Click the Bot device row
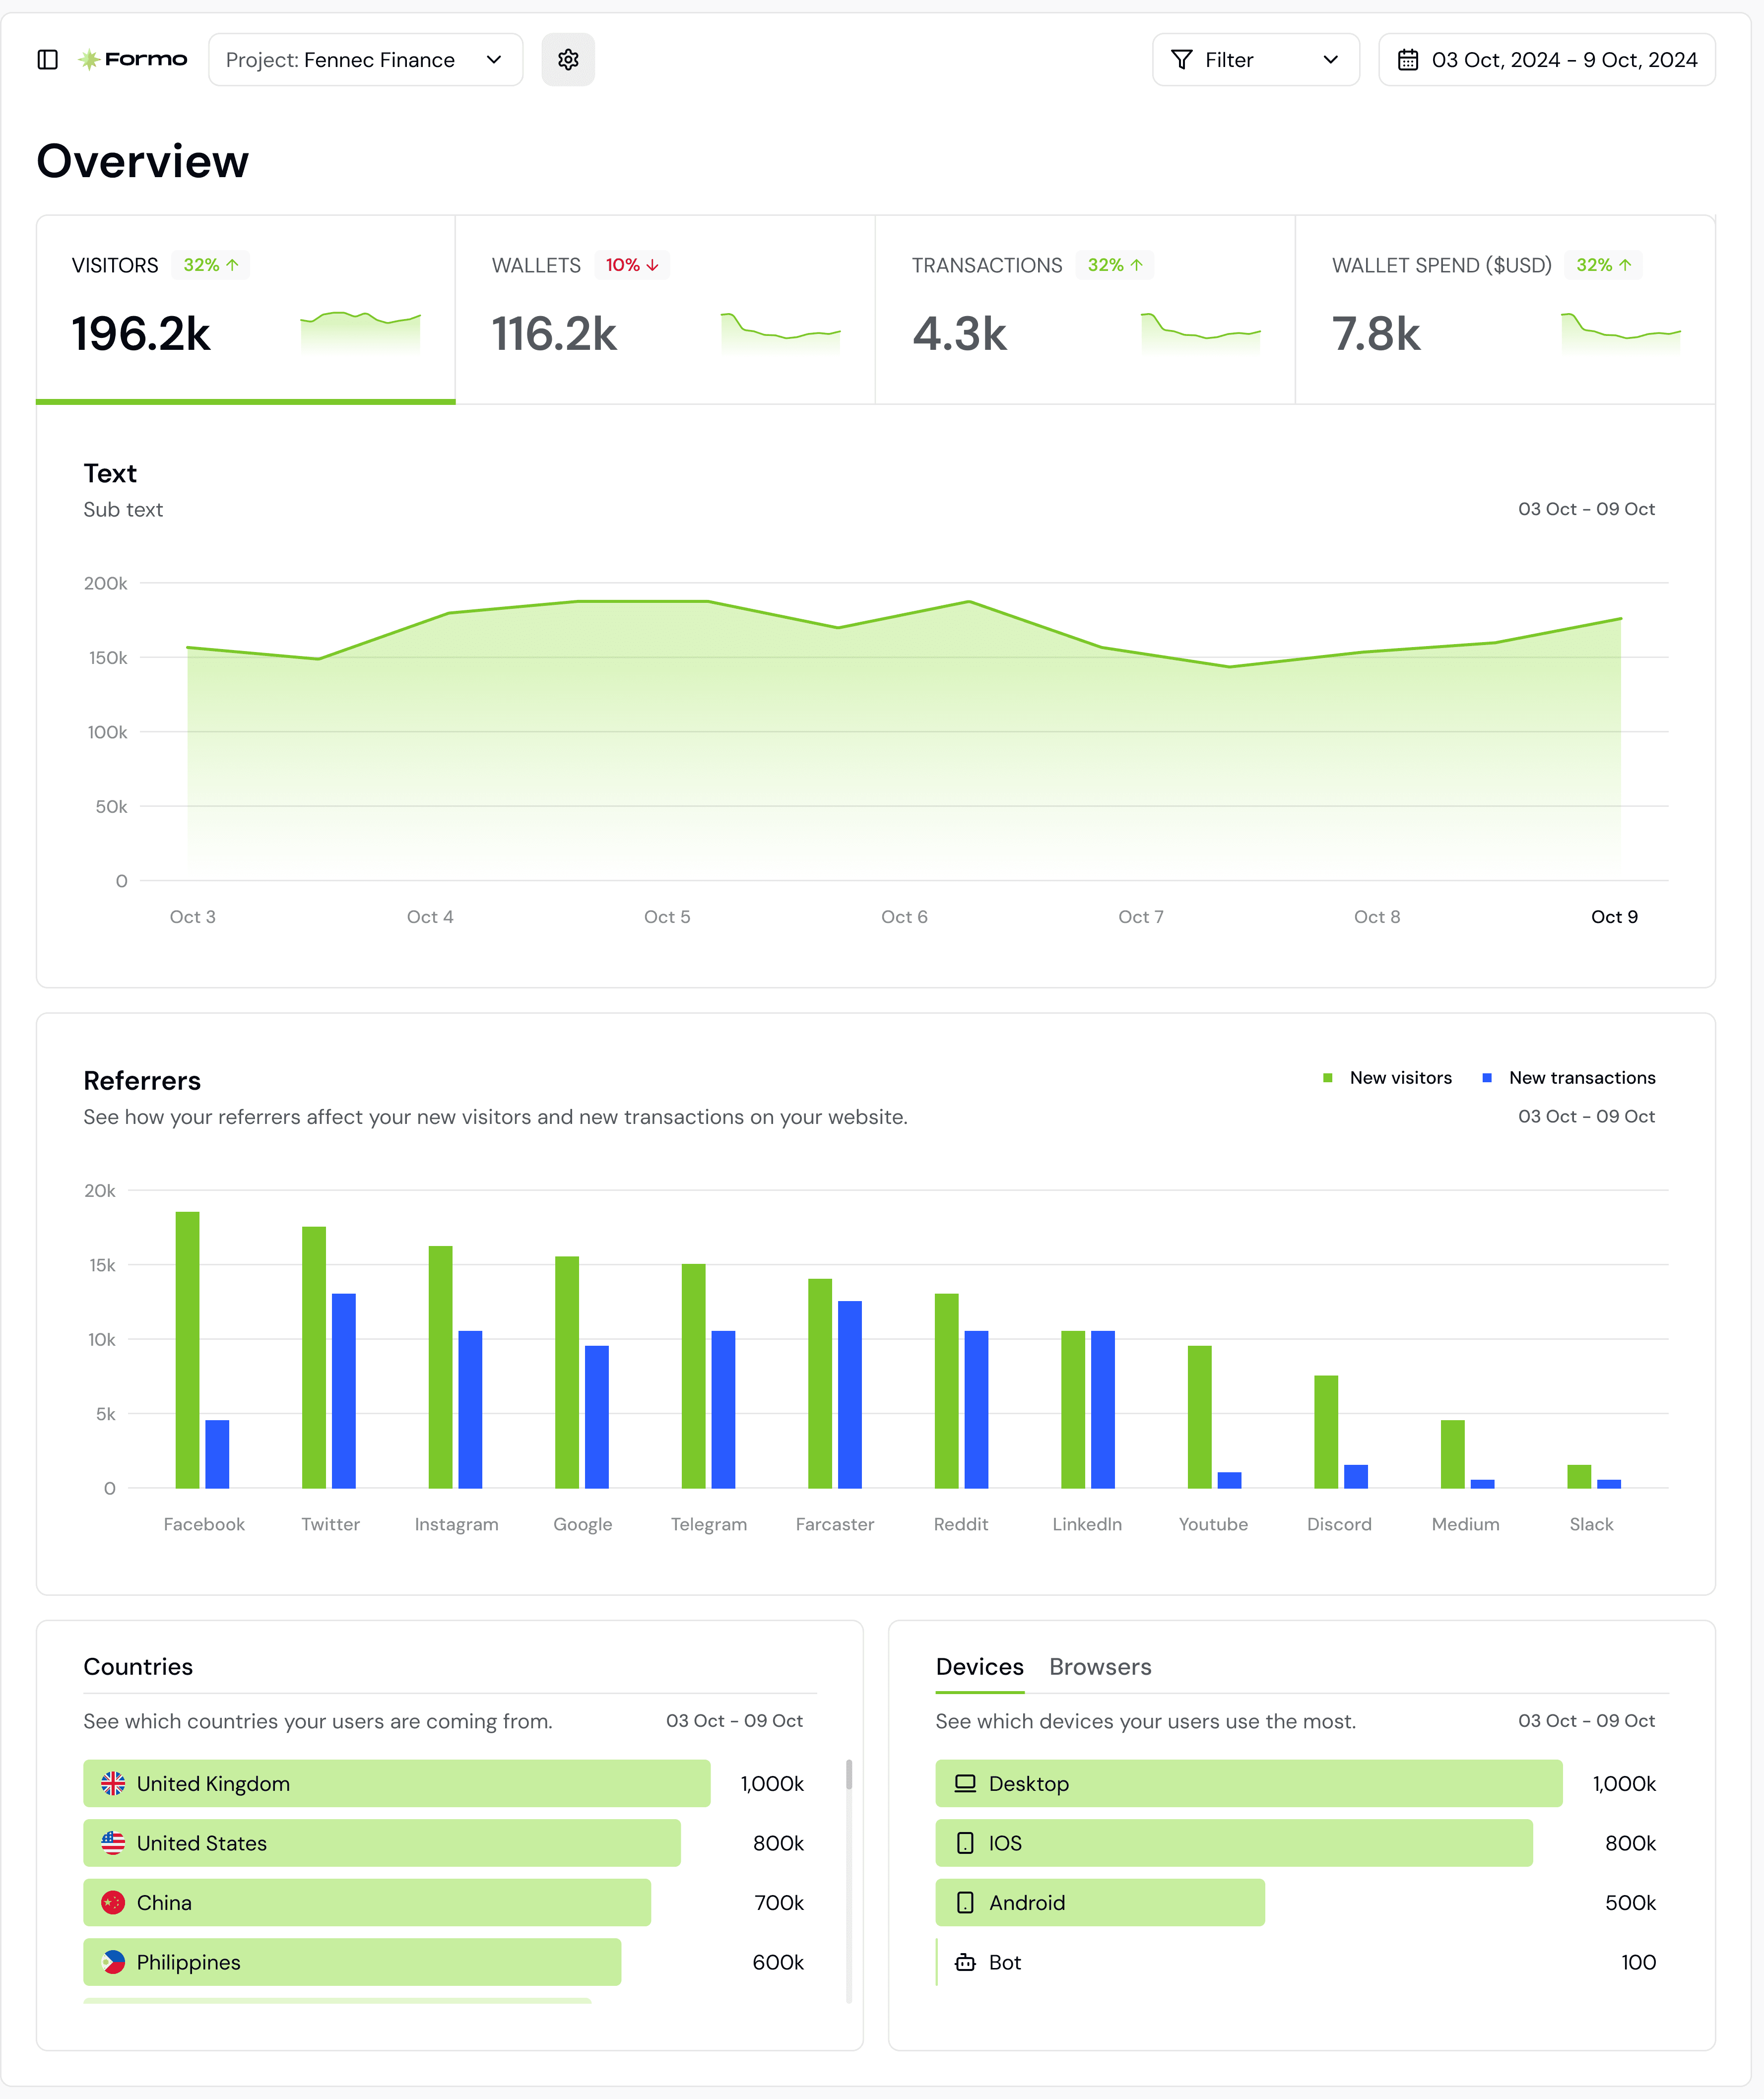 1295,1962
